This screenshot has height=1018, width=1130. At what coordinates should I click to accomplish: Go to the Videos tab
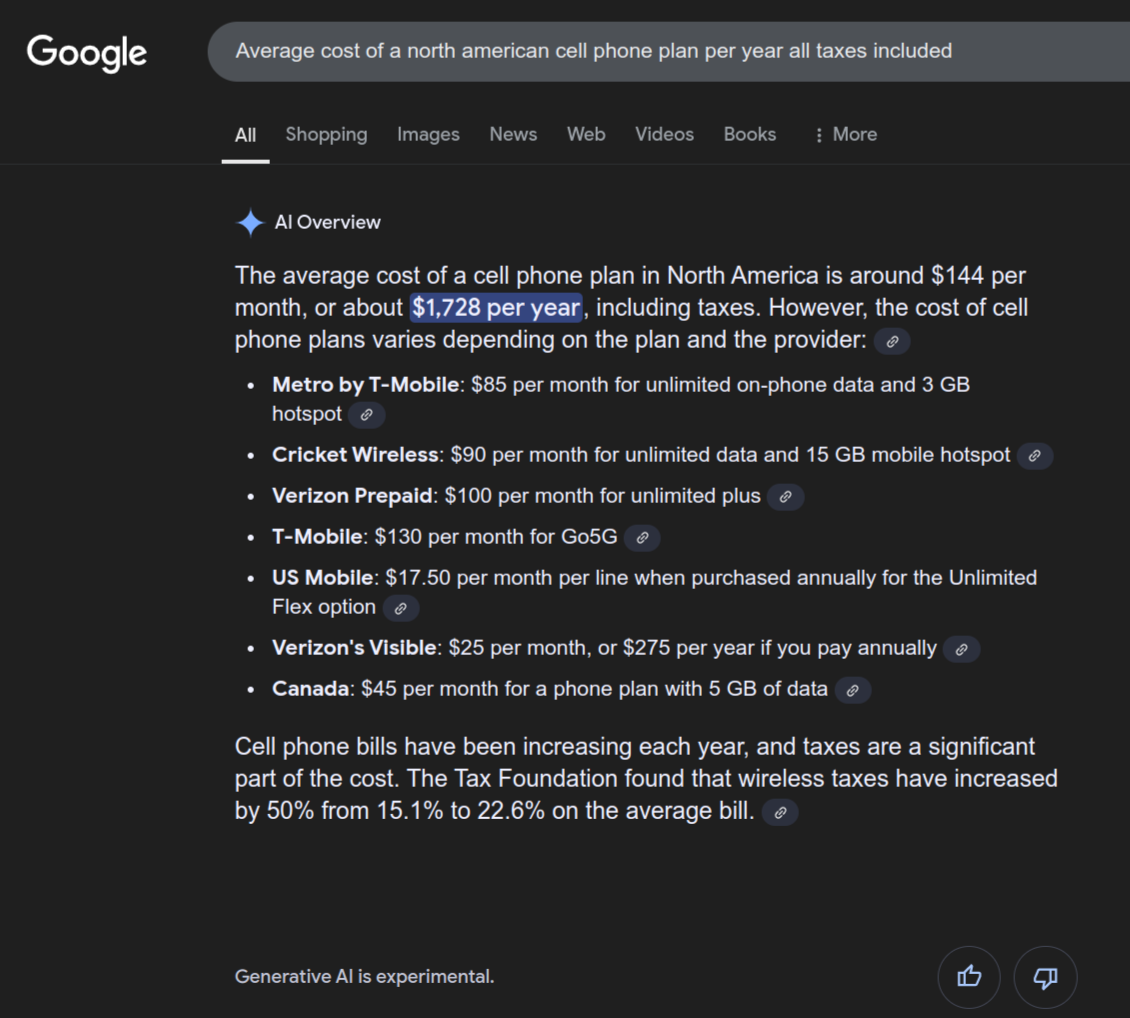664,135
